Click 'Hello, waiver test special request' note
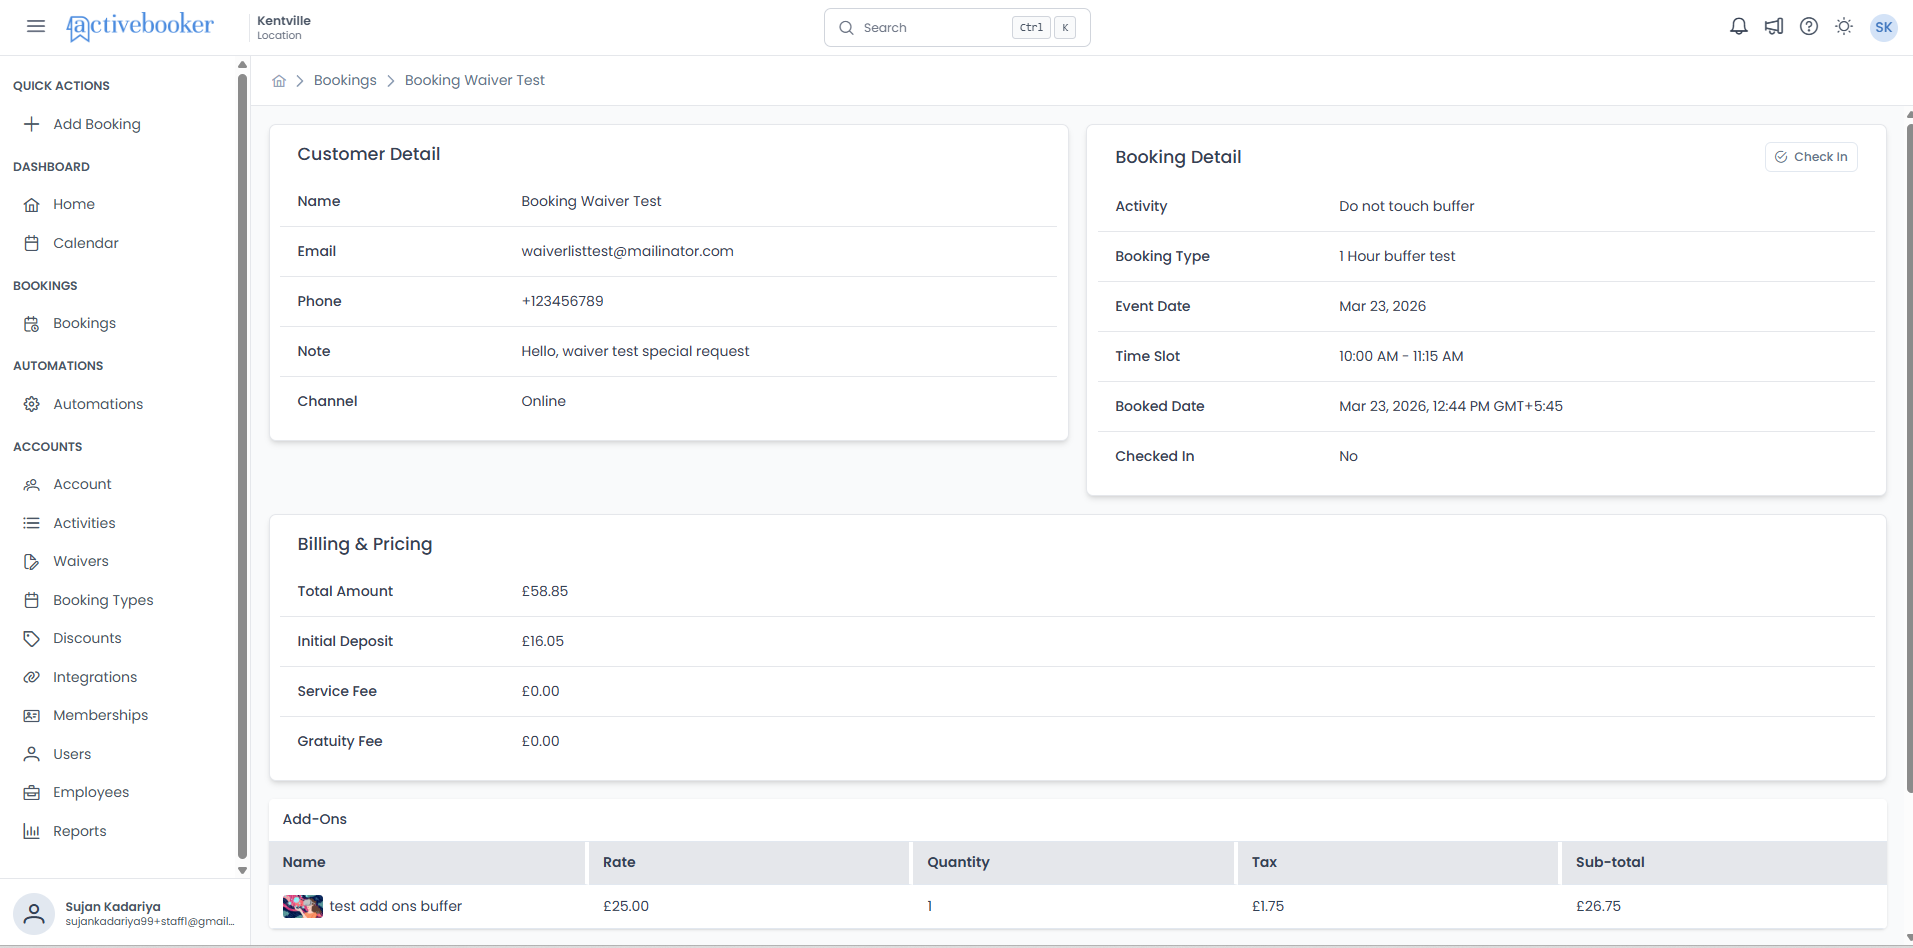The width and height of the screenshot is (1913, 948). coord(635,351)
